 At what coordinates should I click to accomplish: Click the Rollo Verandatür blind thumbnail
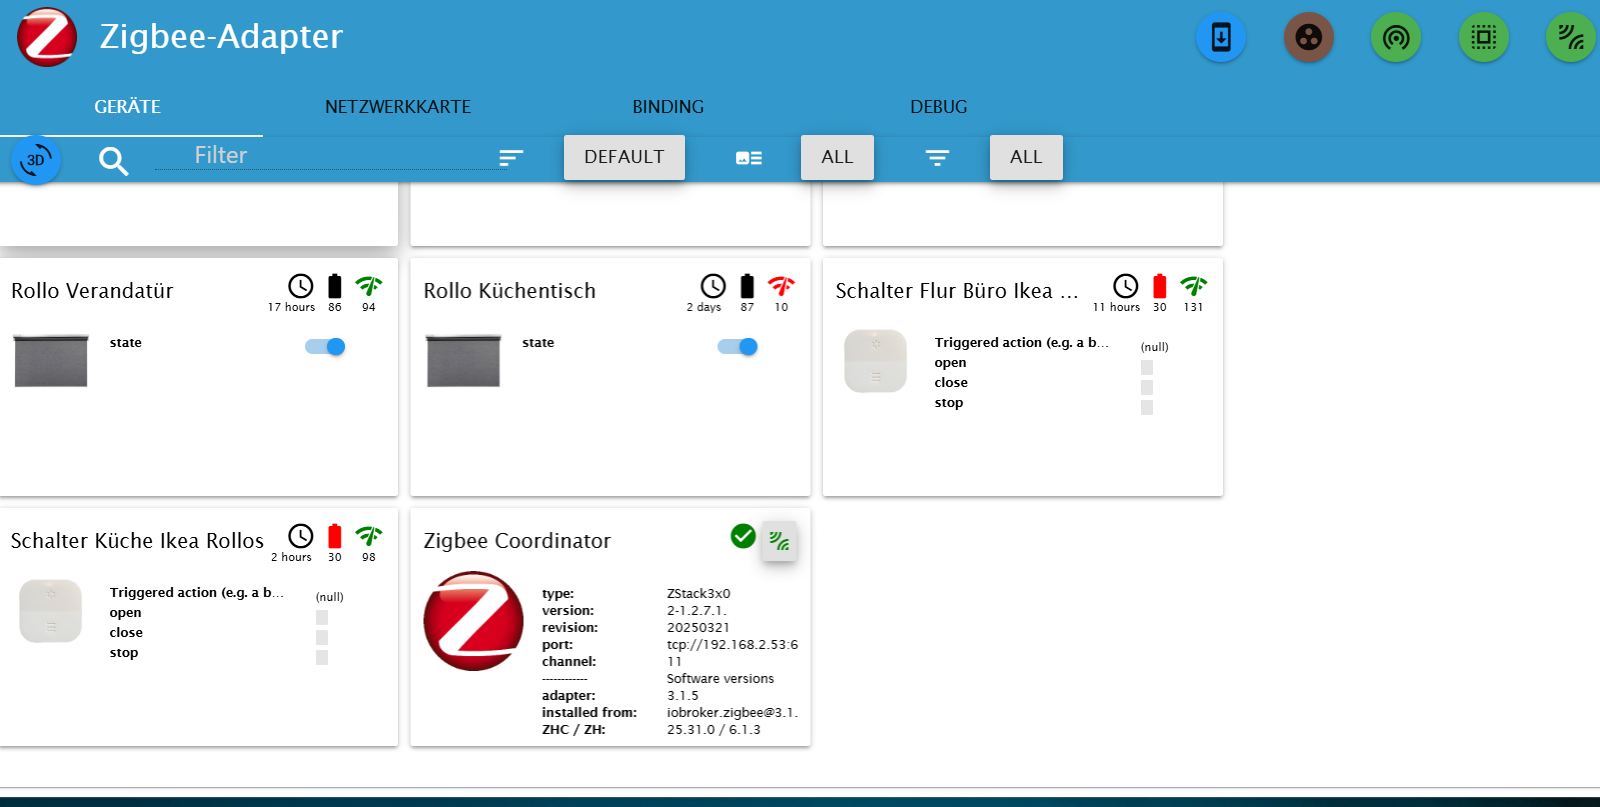tap(51, 360)
